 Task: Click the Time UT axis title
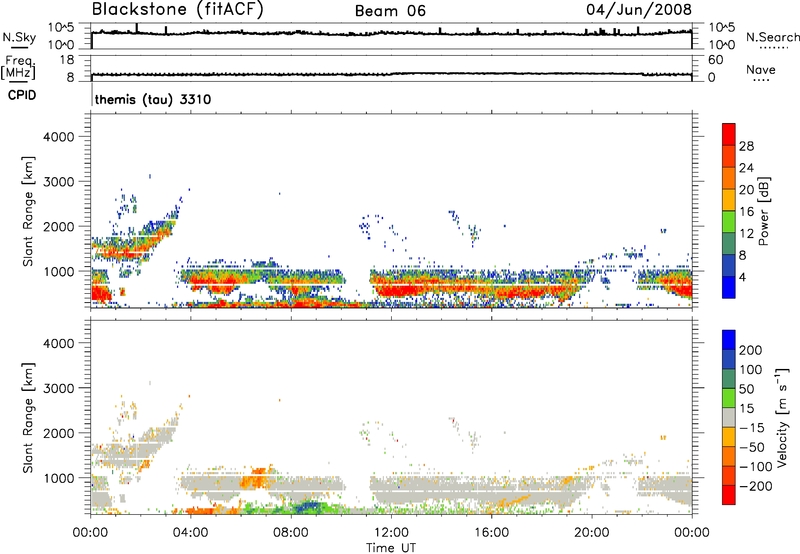391,548
